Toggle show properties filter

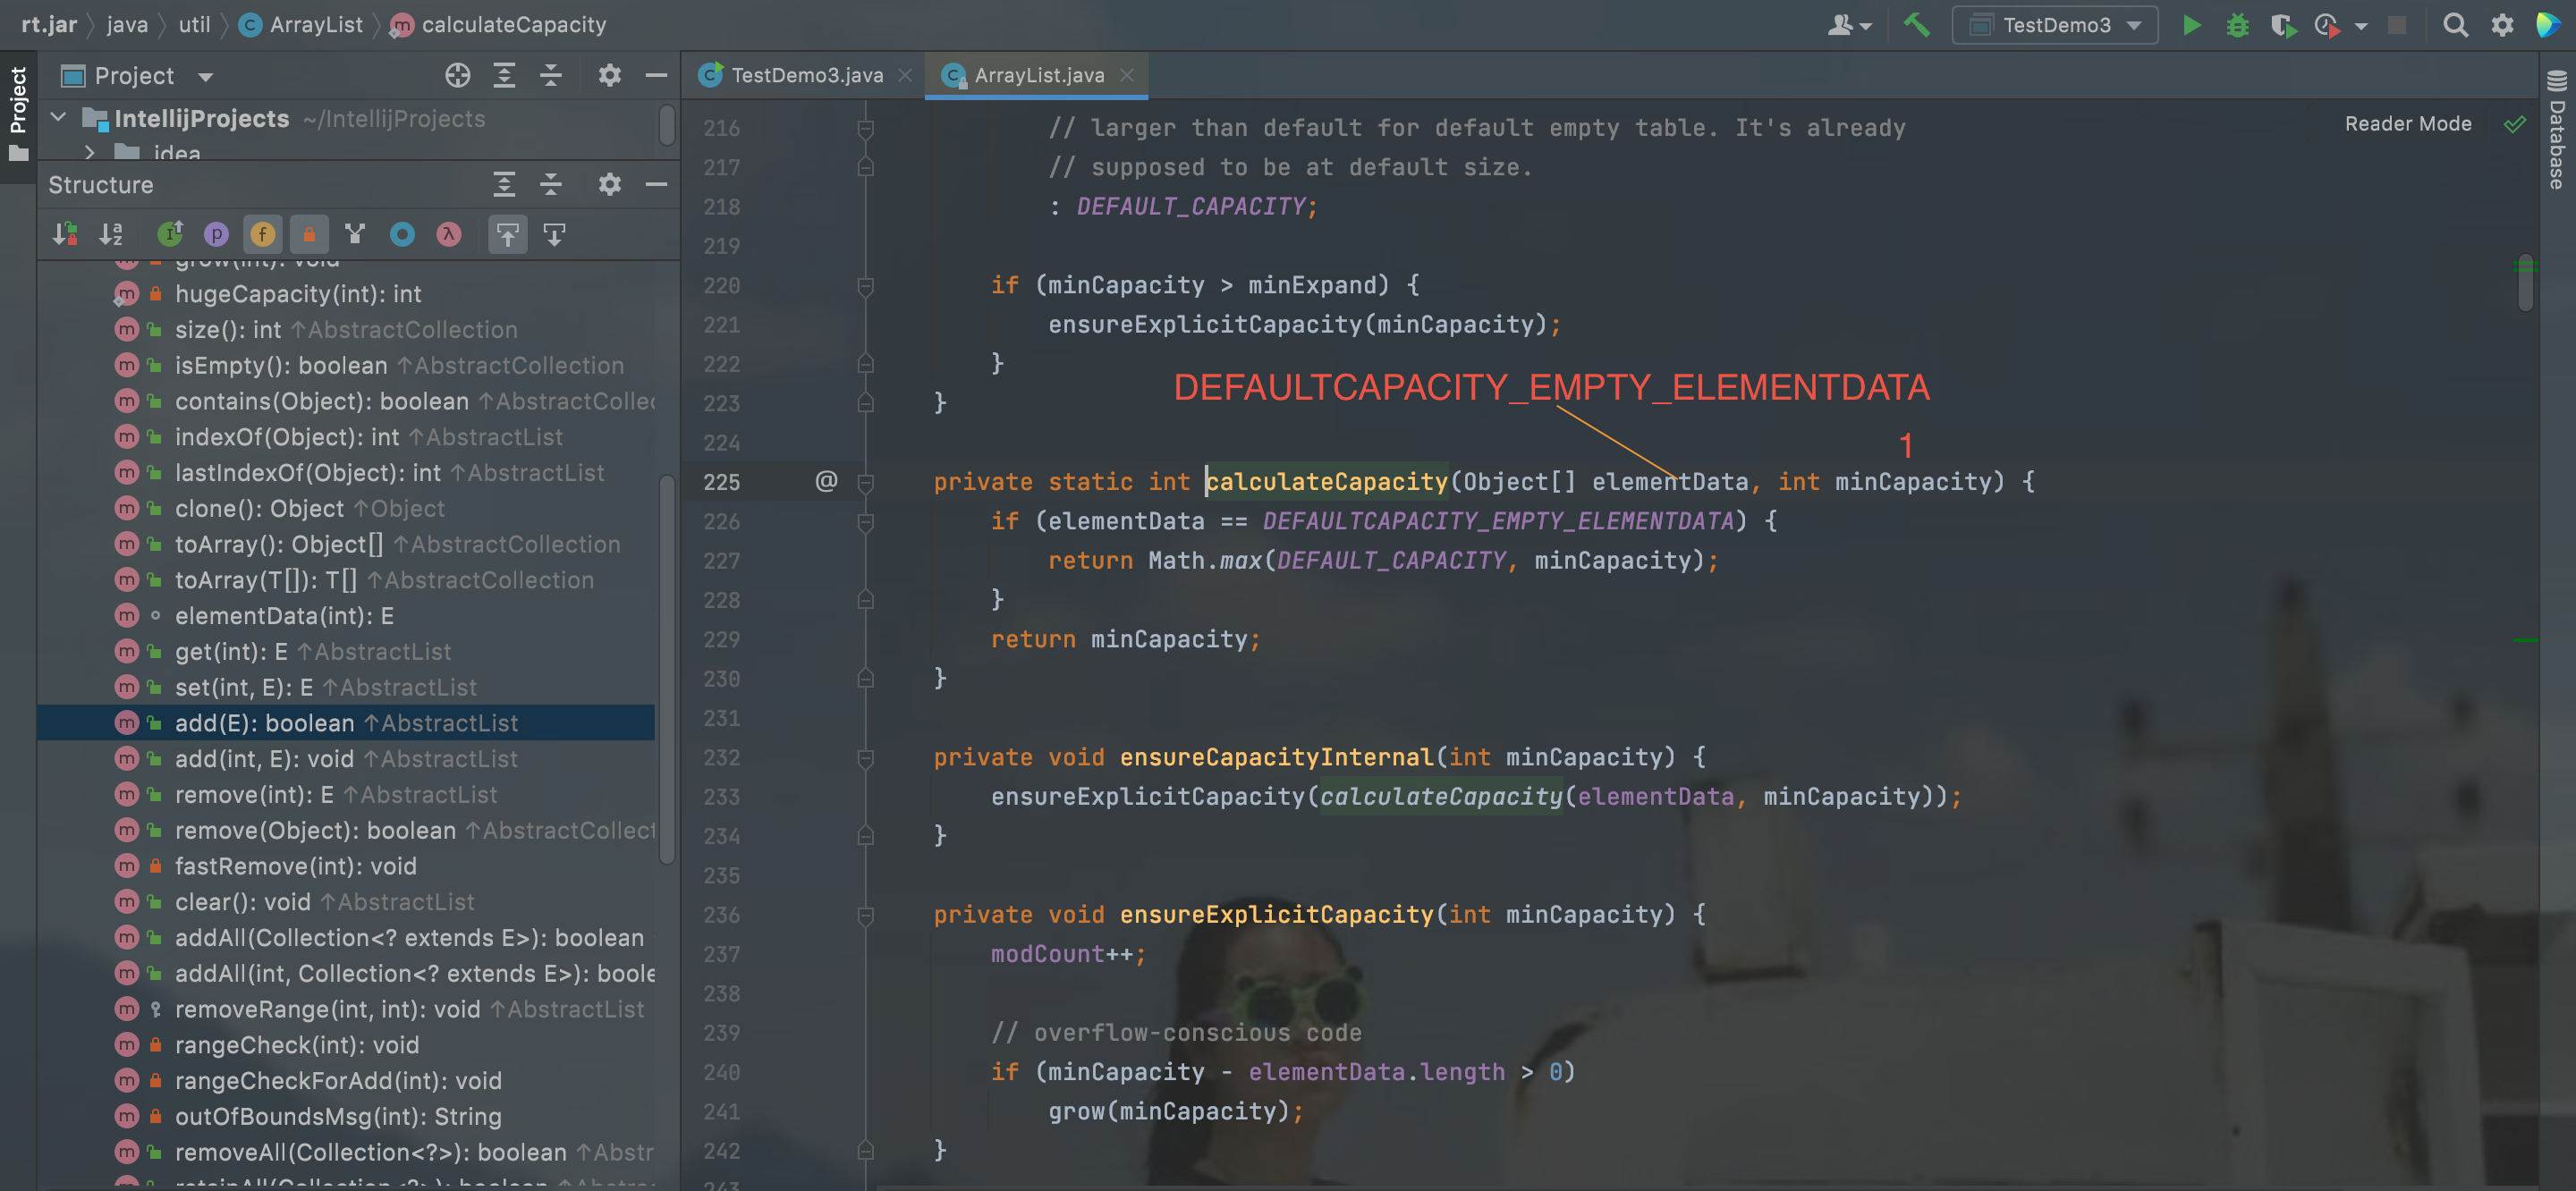[x=216, y=234]
